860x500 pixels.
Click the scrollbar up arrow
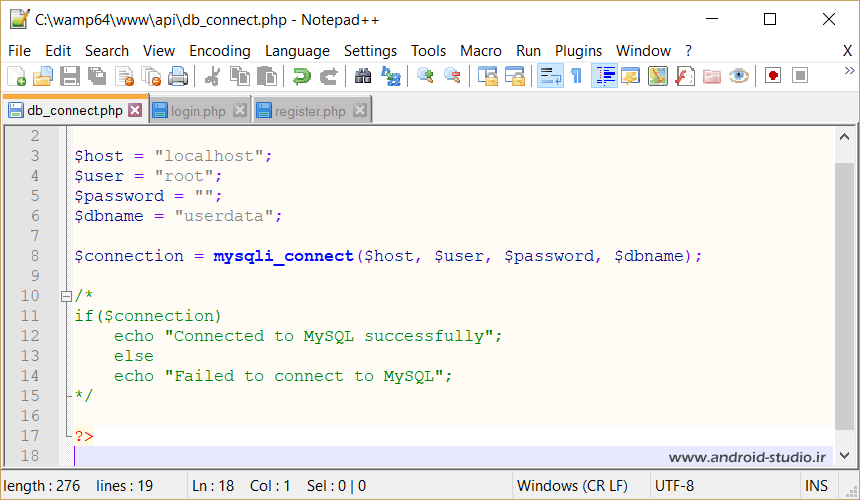click(845, 137)
